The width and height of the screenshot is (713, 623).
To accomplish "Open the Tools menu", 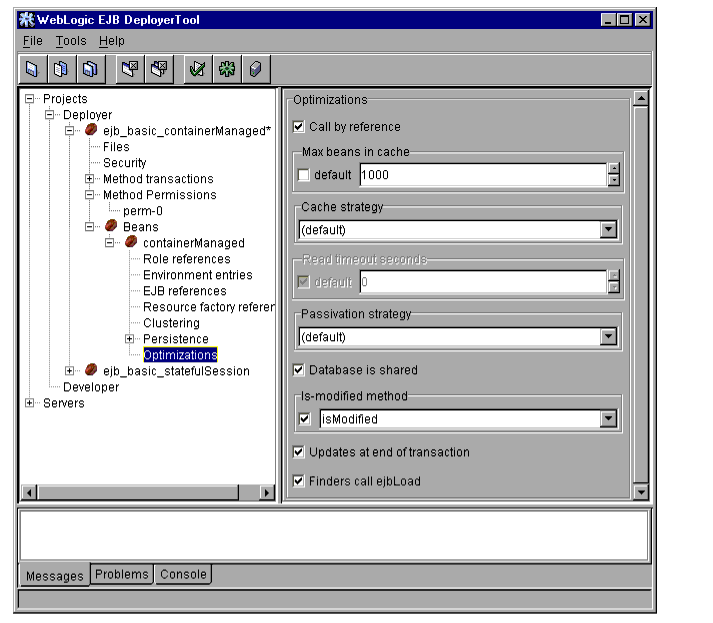I will (x=71, y=41).
